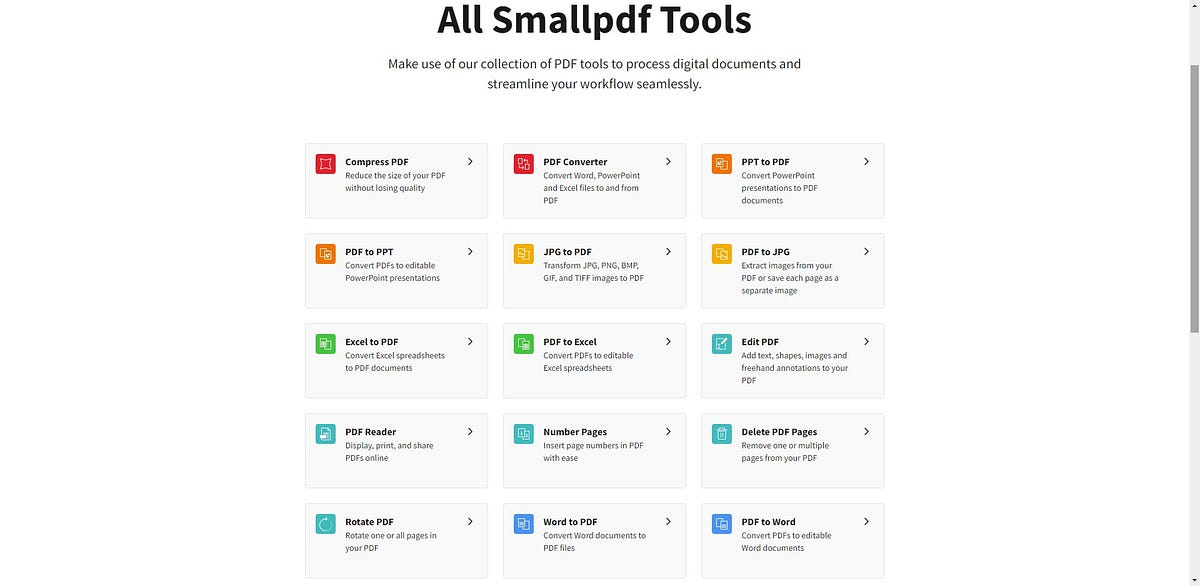Screen dimensions: 1200x586
Task: Open the PDF Converter title link
Action: point(575,162)
